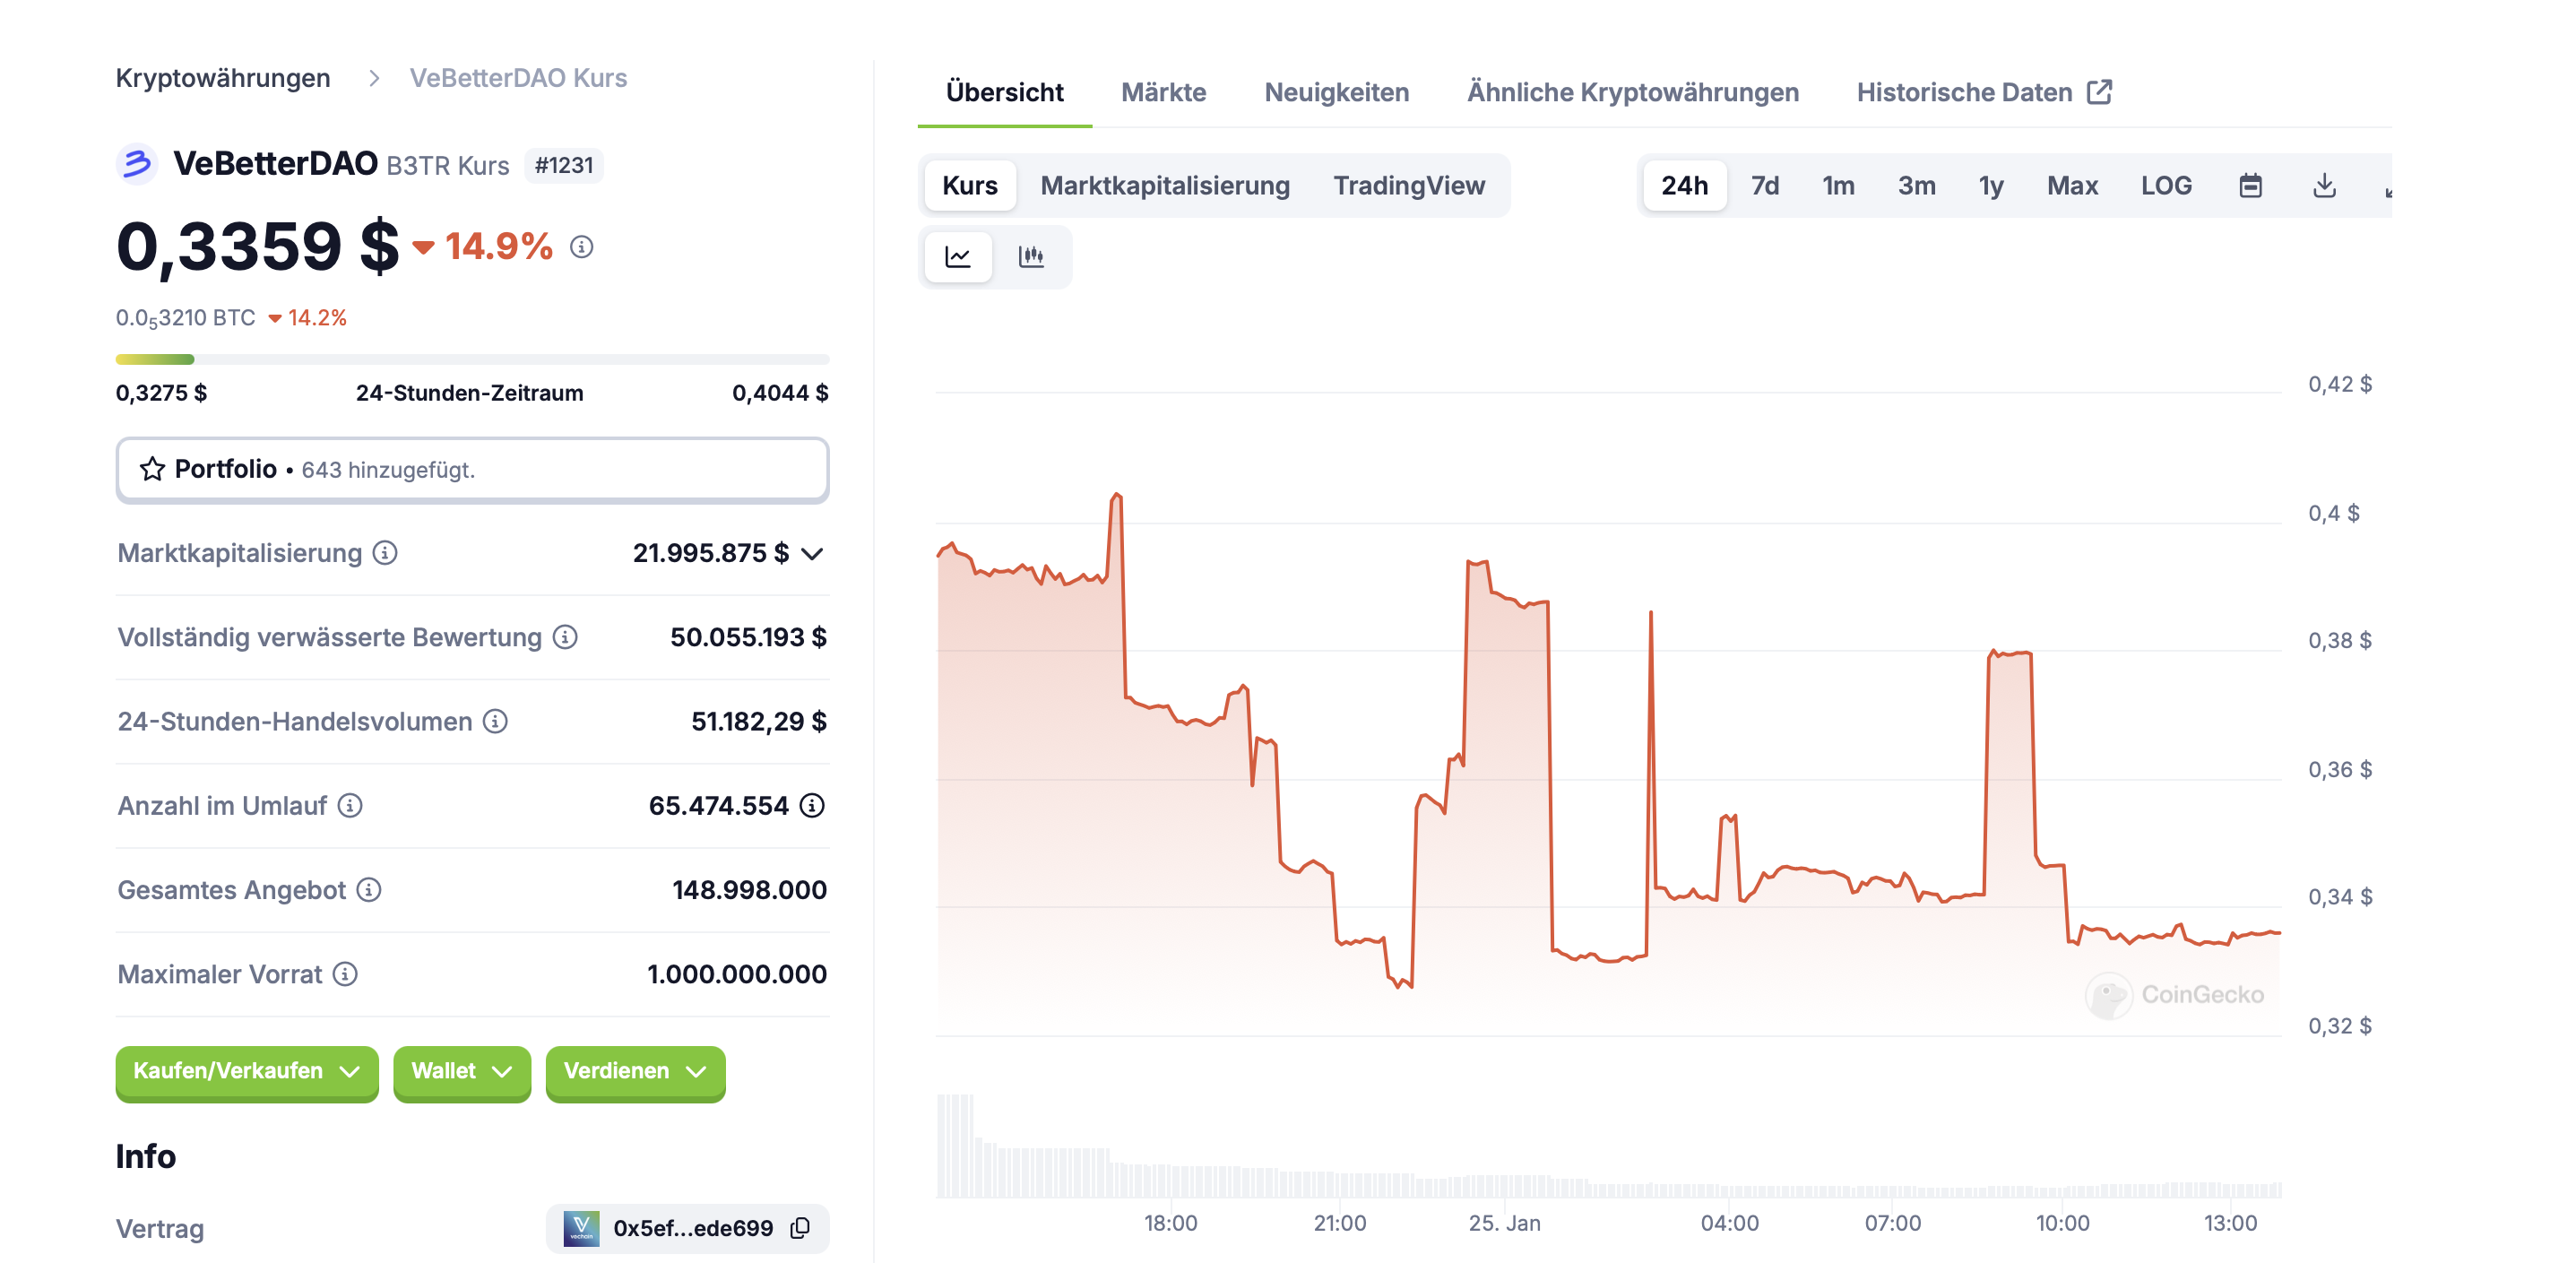The height and width of the screenshot is (1263, 2576).
Task: Click breadcrumb chevron separator arrow
Action: pyautogui.click(x=374, y=78)
